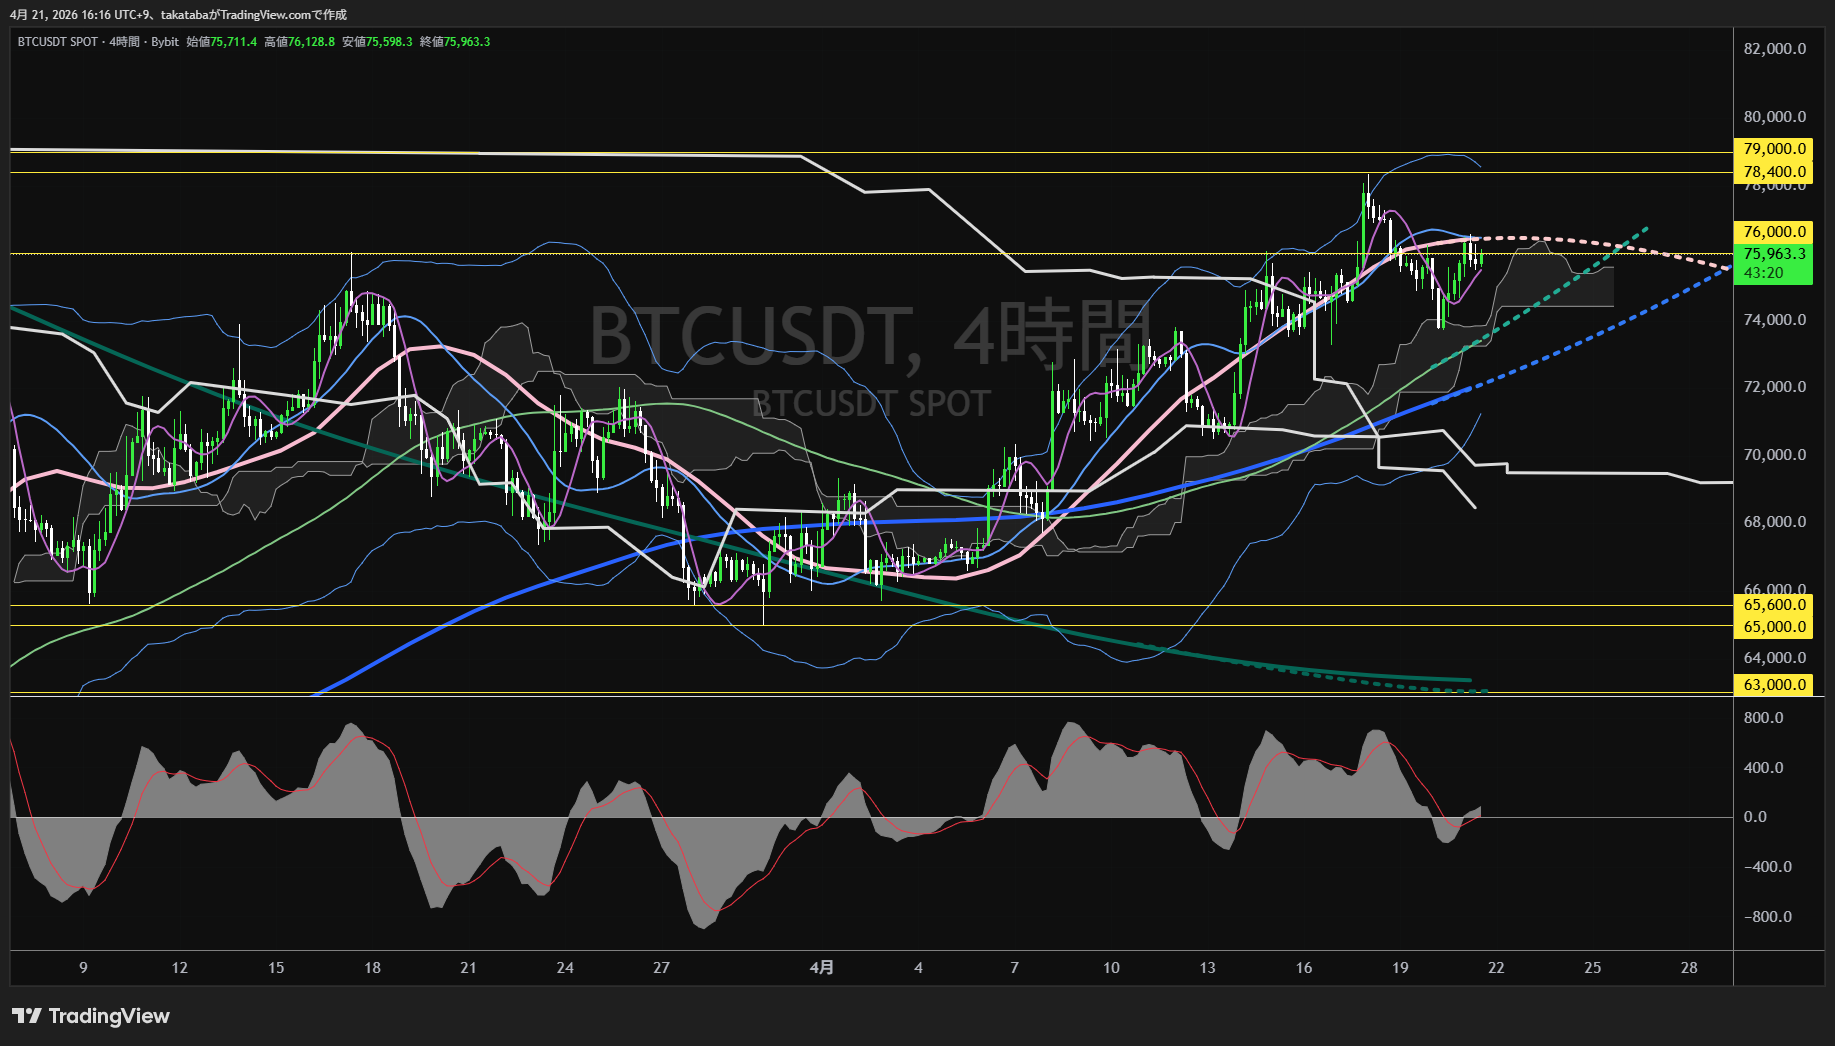Click the 82,000.0 tick on price axis
The image size is (1835, 1046).
[x=1774, y=49]
